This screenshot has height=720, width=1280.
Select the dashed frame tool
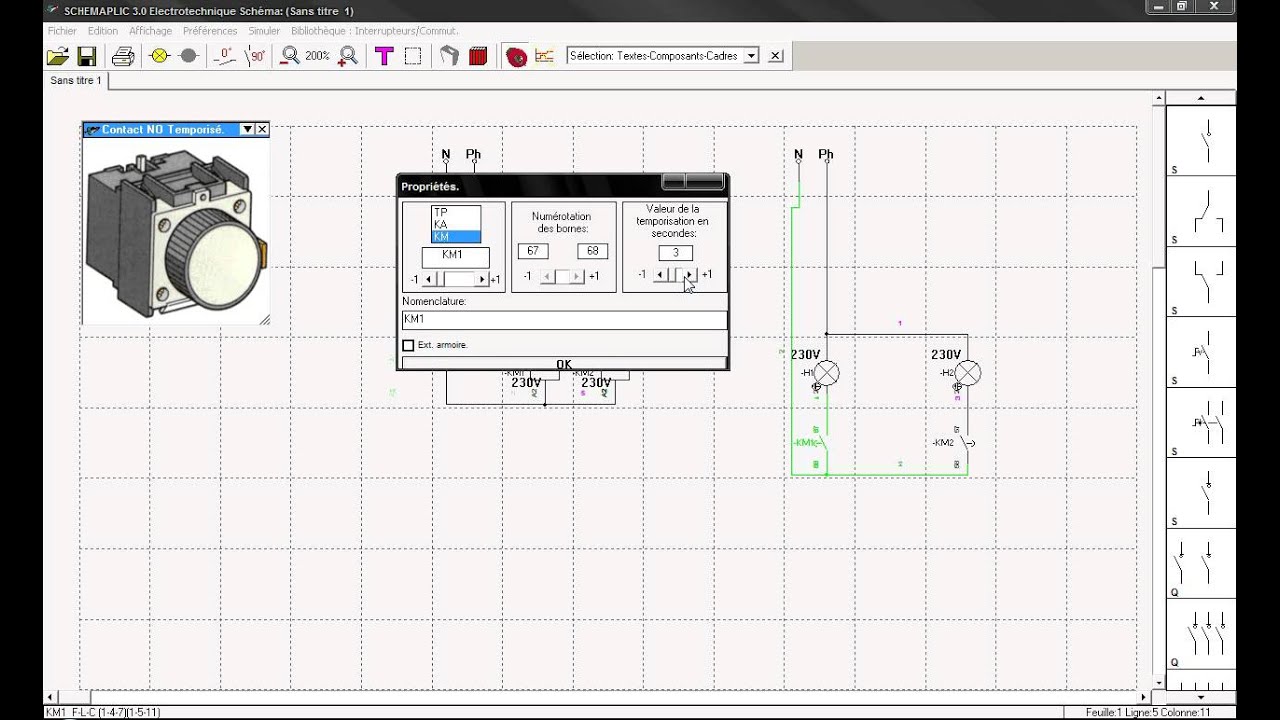[412, 56]
